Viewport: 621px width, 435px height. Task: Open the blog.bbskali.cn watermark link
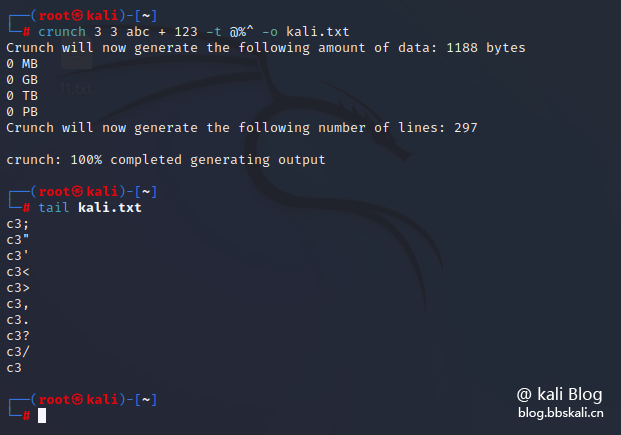[560, 412]
